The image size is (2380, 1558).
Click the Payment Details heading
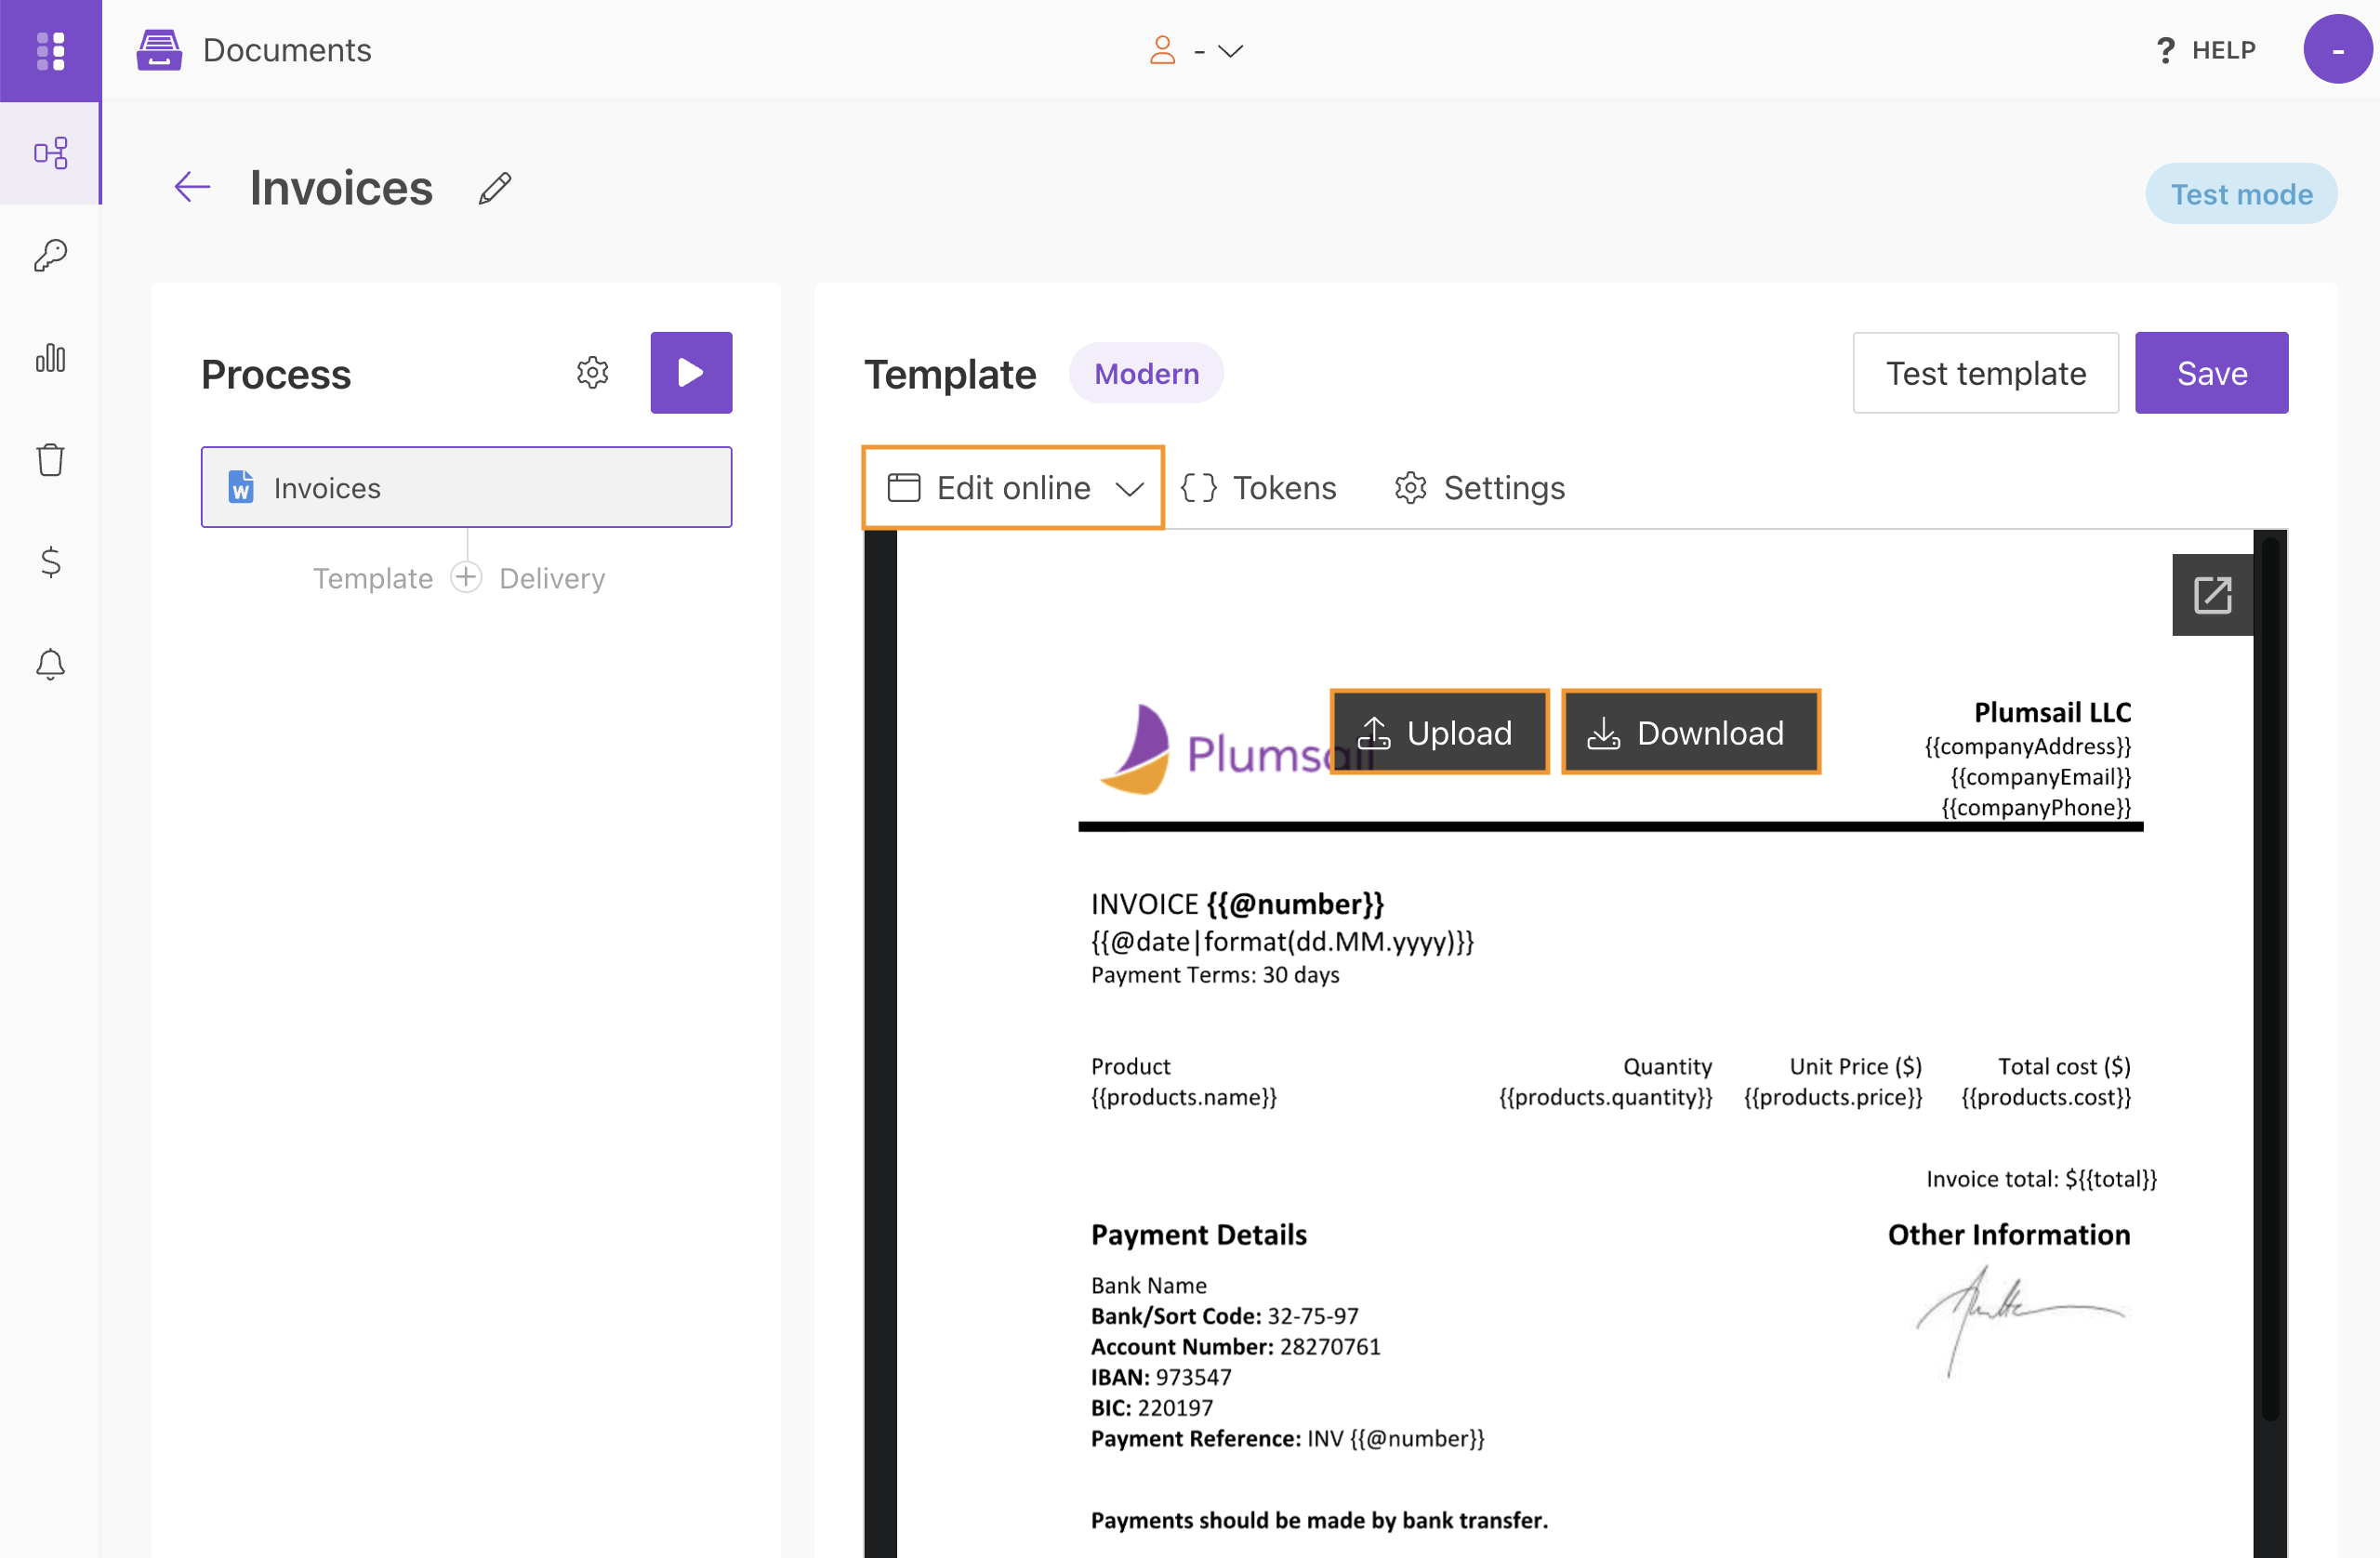point(1198,1235)
